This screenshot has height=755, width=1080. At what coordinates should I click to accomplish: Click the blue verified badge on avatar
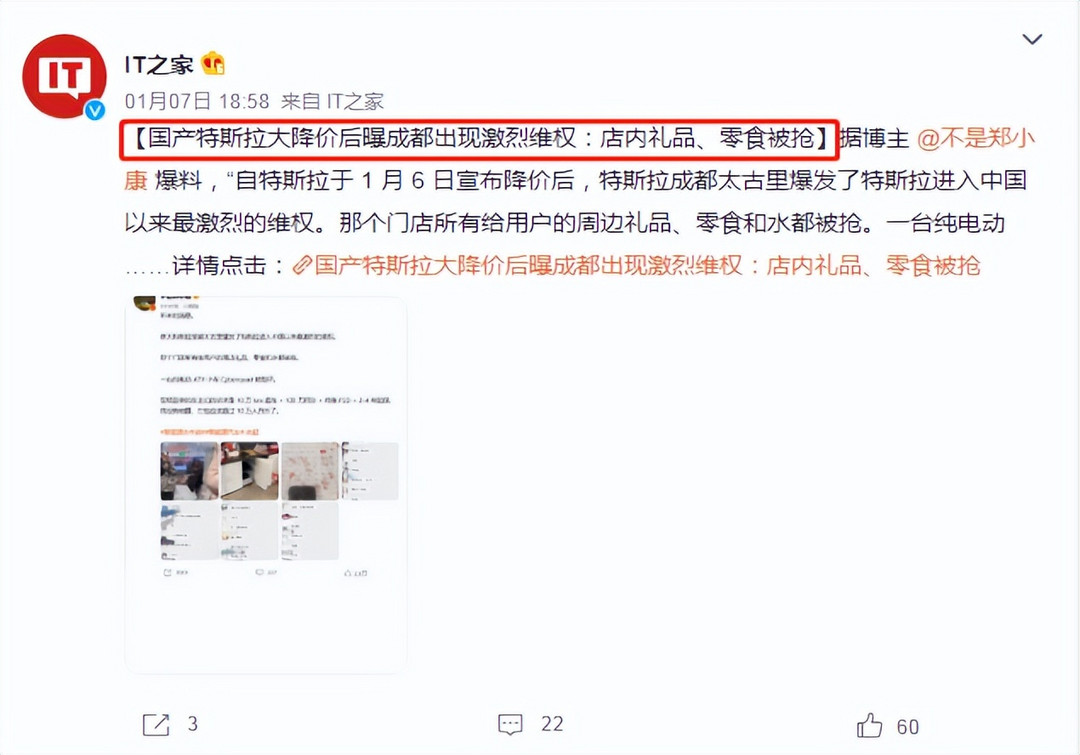95,110
